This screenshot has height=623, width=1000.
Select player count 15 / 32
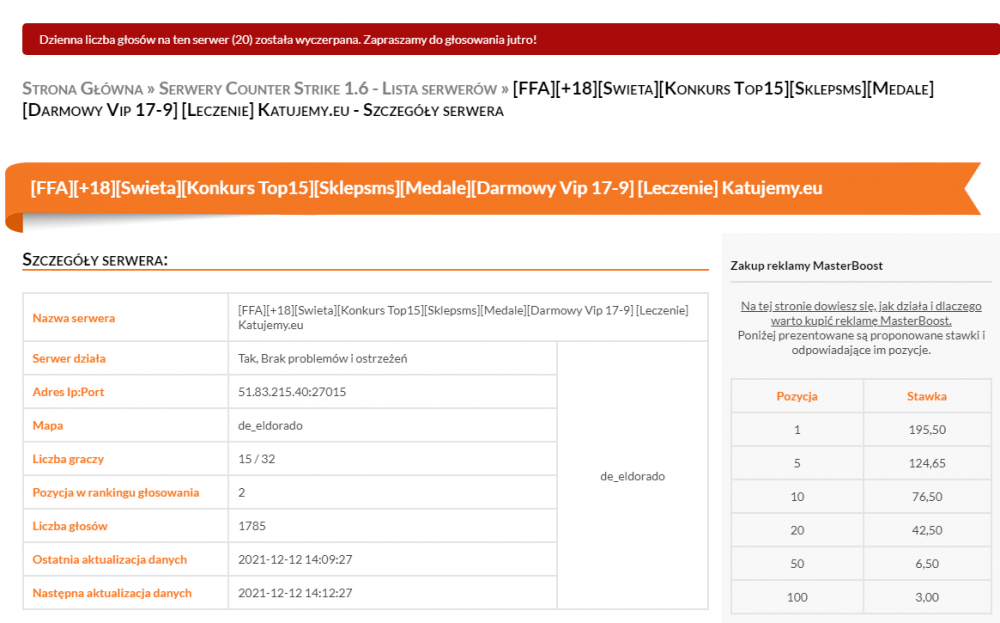click(256, 458)
